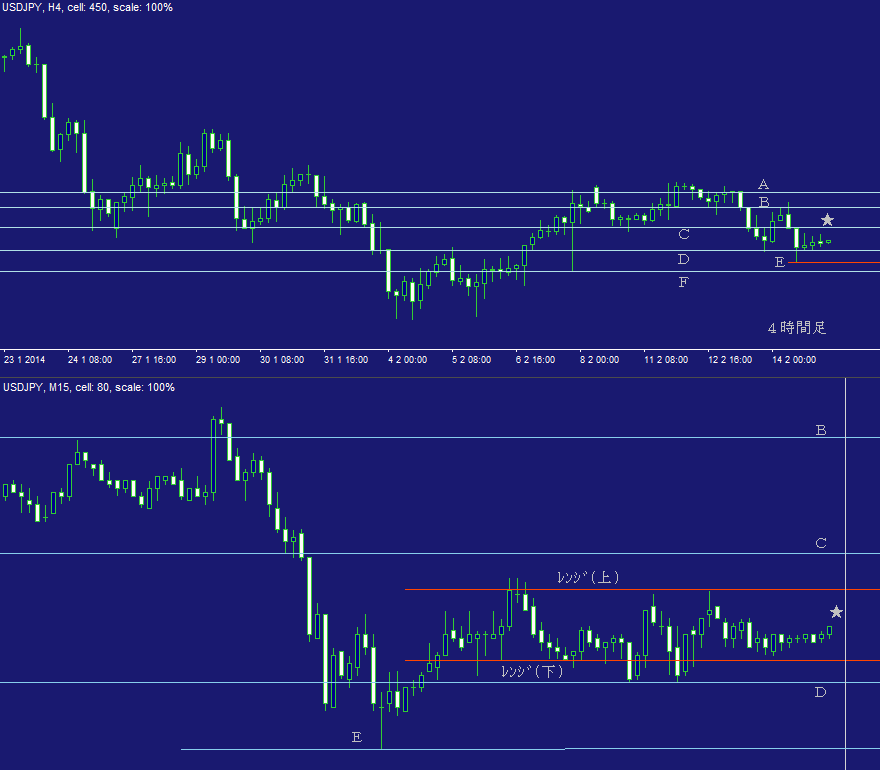Click the '8 2 00:00' time axis label
The width and height of the screenshot is (880, 770).
click(599, 360)
